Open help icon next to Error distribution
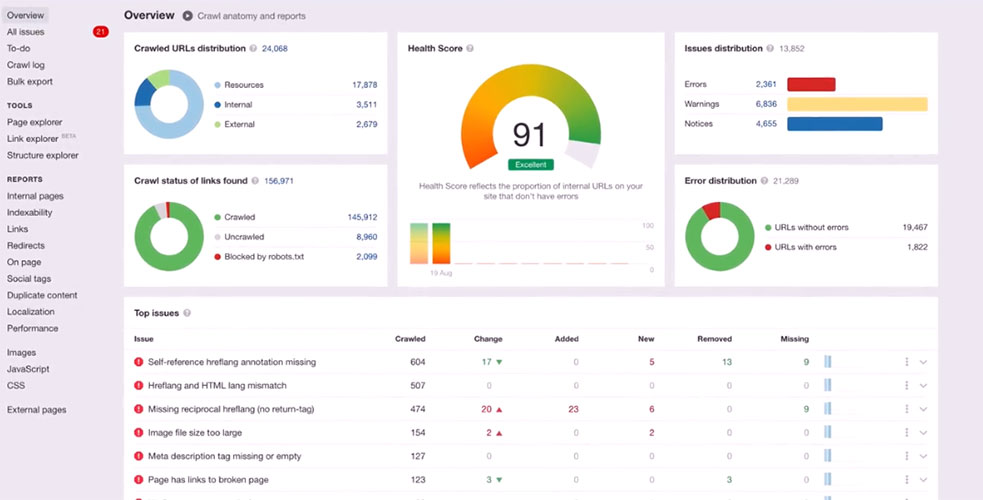Viewport: 983px width, 500px height. [764, 180]
